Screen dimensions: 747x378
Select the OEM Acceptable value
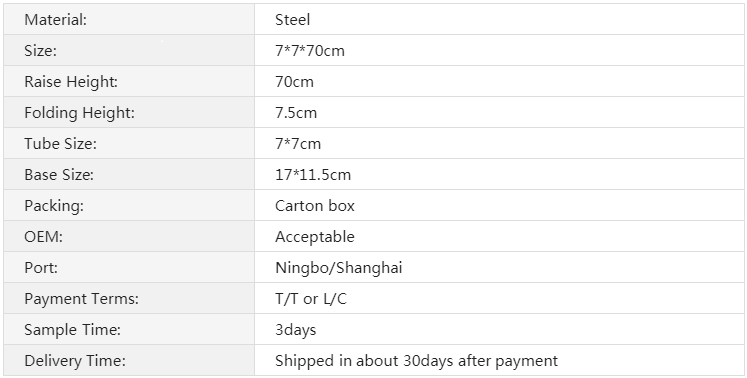click(315, 236)
